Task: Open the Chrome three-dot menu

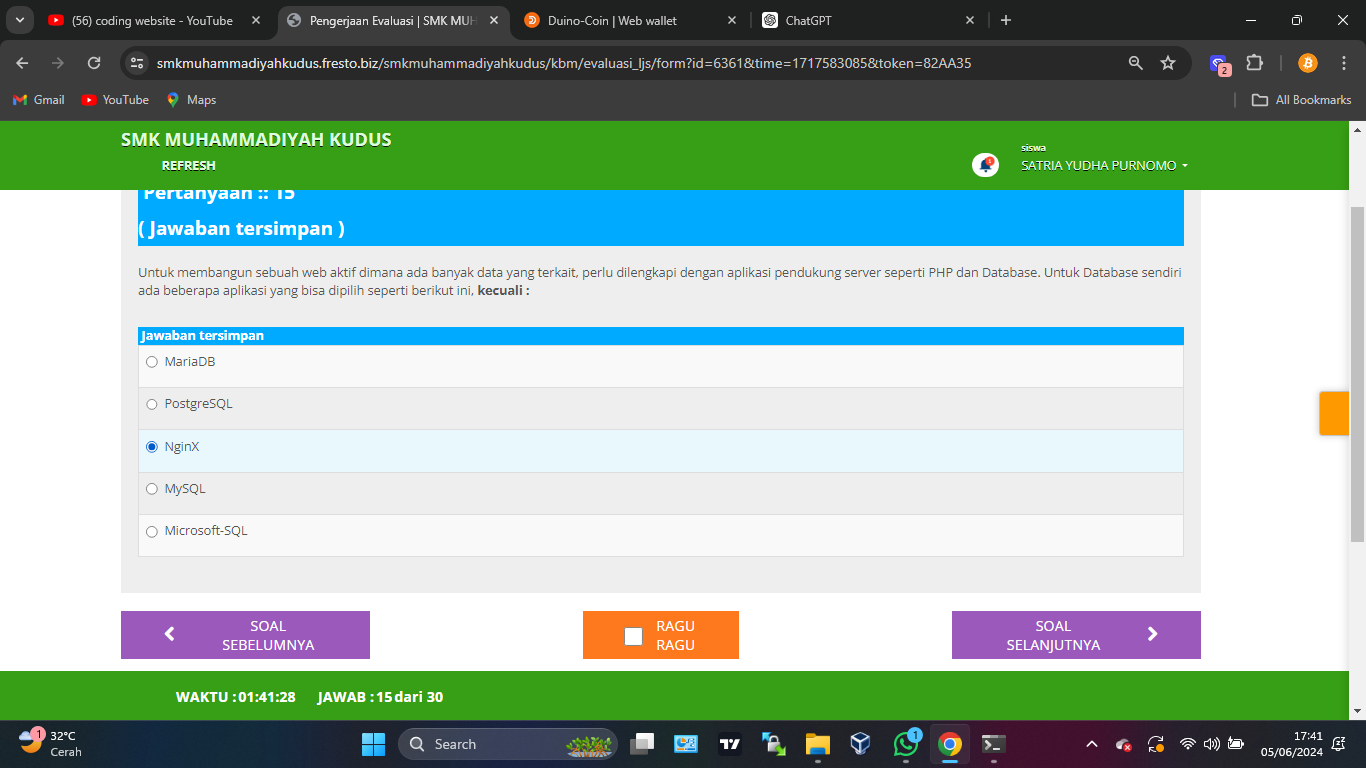Action: [1344, 63]
